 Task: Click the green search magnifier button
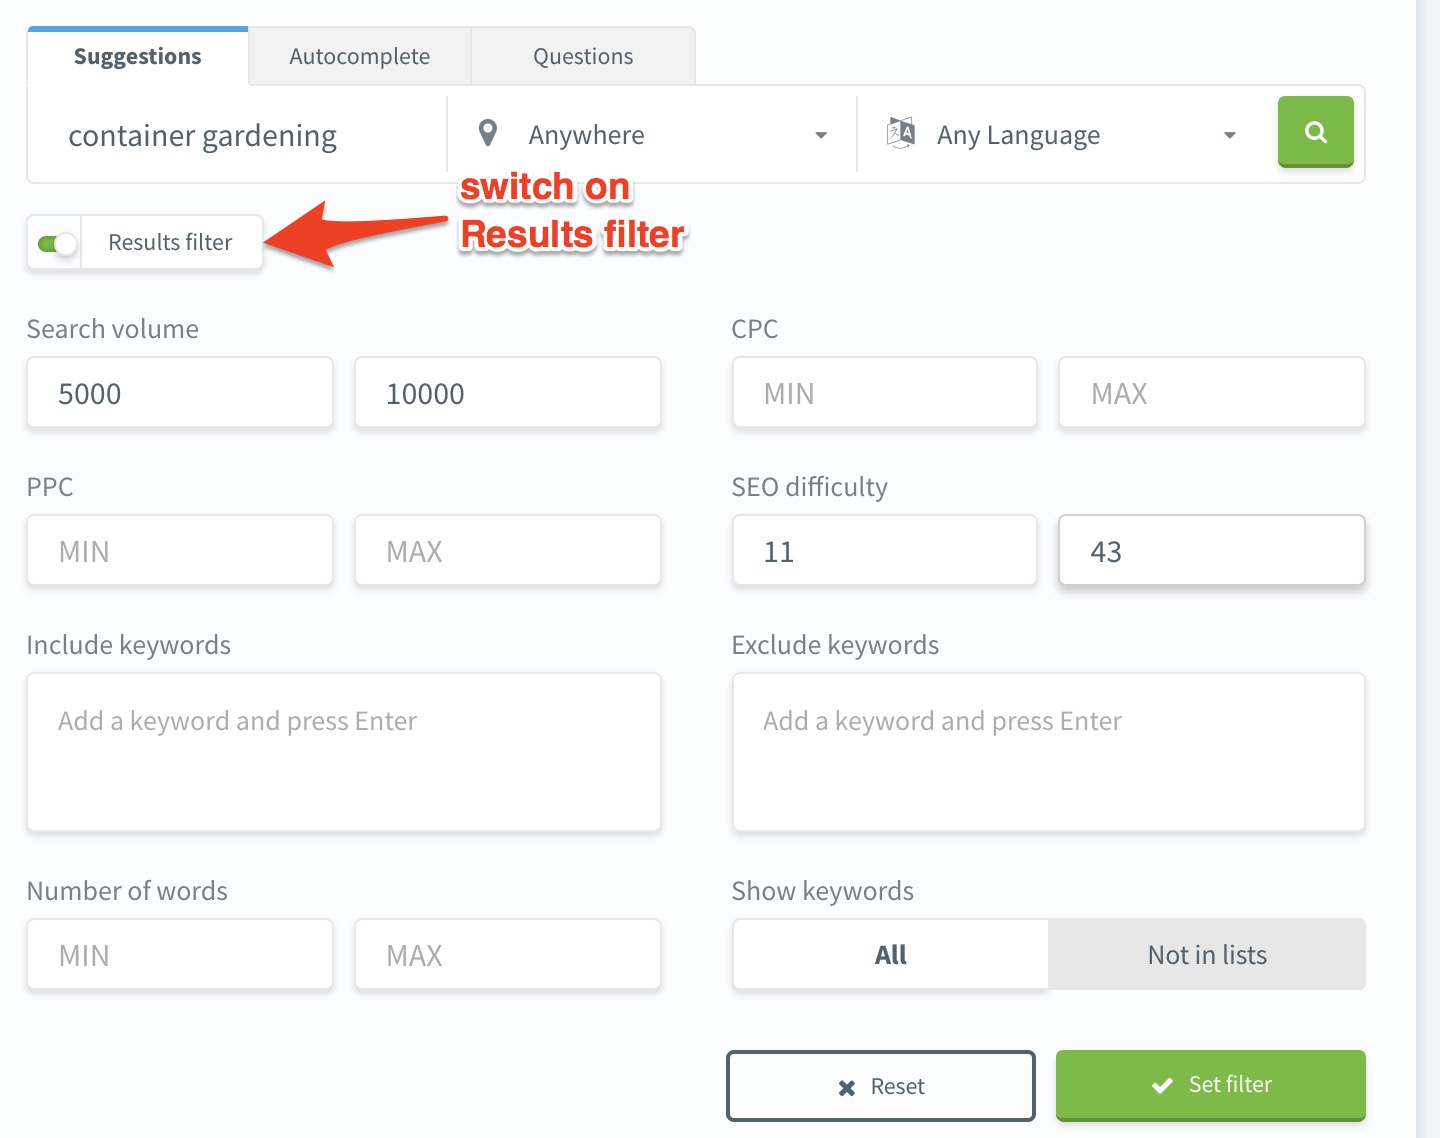1315,131
